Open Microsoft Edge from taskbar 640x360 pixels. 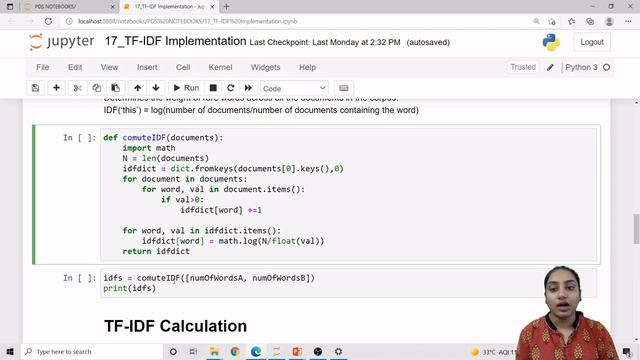click(256, 351)
